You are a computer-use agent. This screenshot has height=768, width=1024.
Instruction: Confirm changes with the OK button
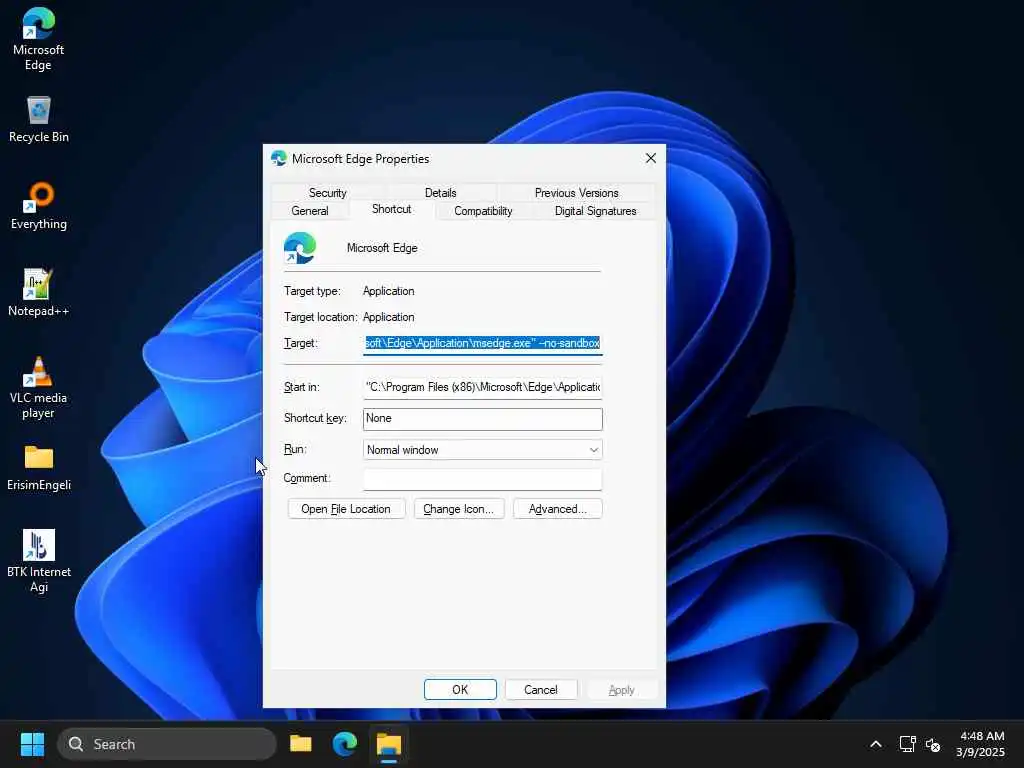click(460, 690)
